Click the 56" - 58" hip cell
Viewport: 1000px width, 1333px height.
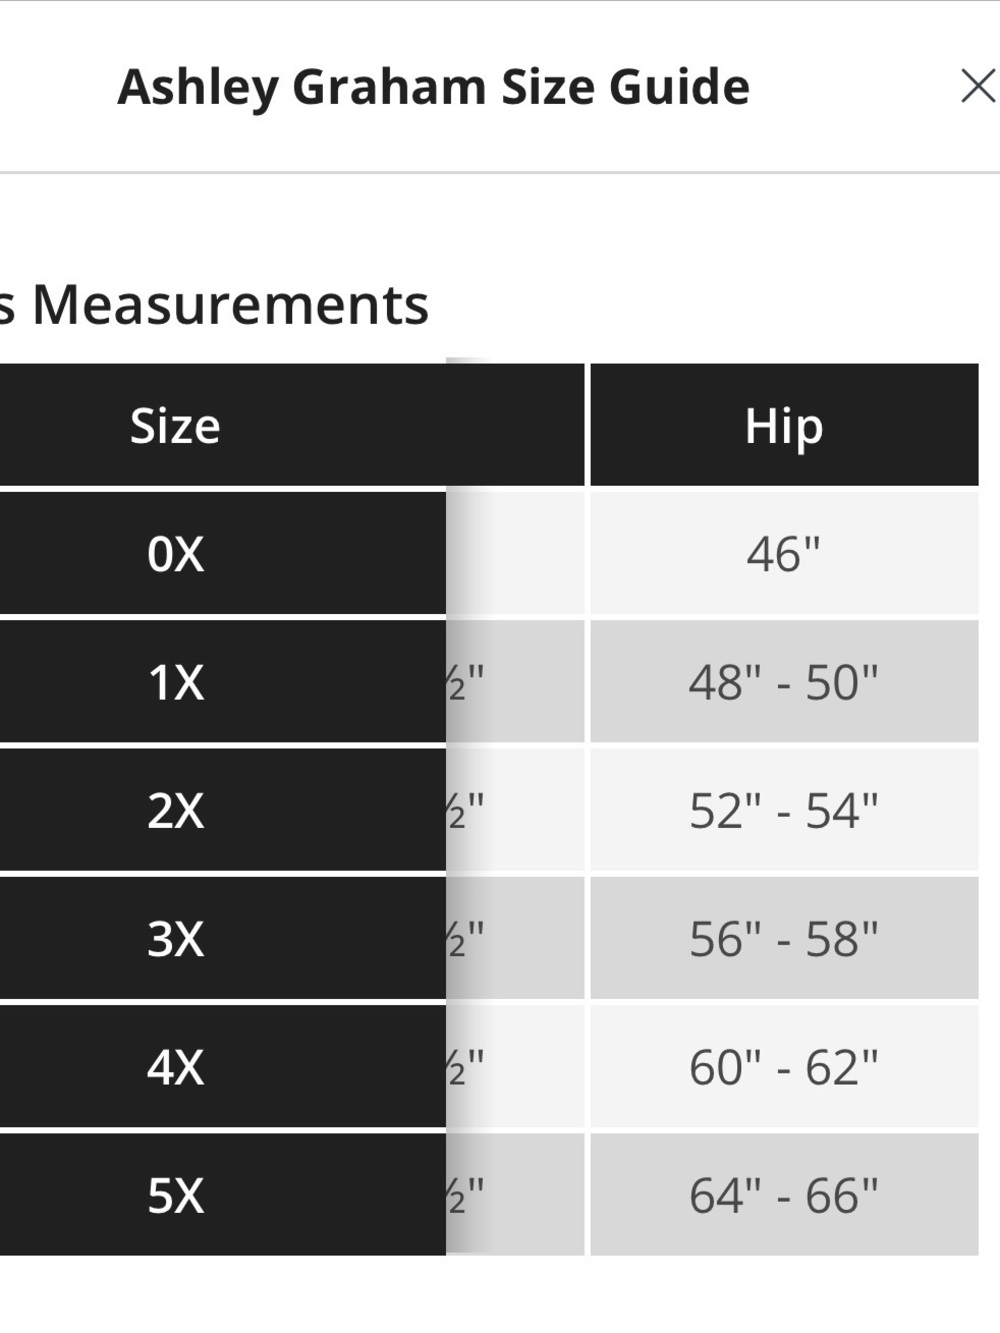pyautogui.click(x=784, y=938)
